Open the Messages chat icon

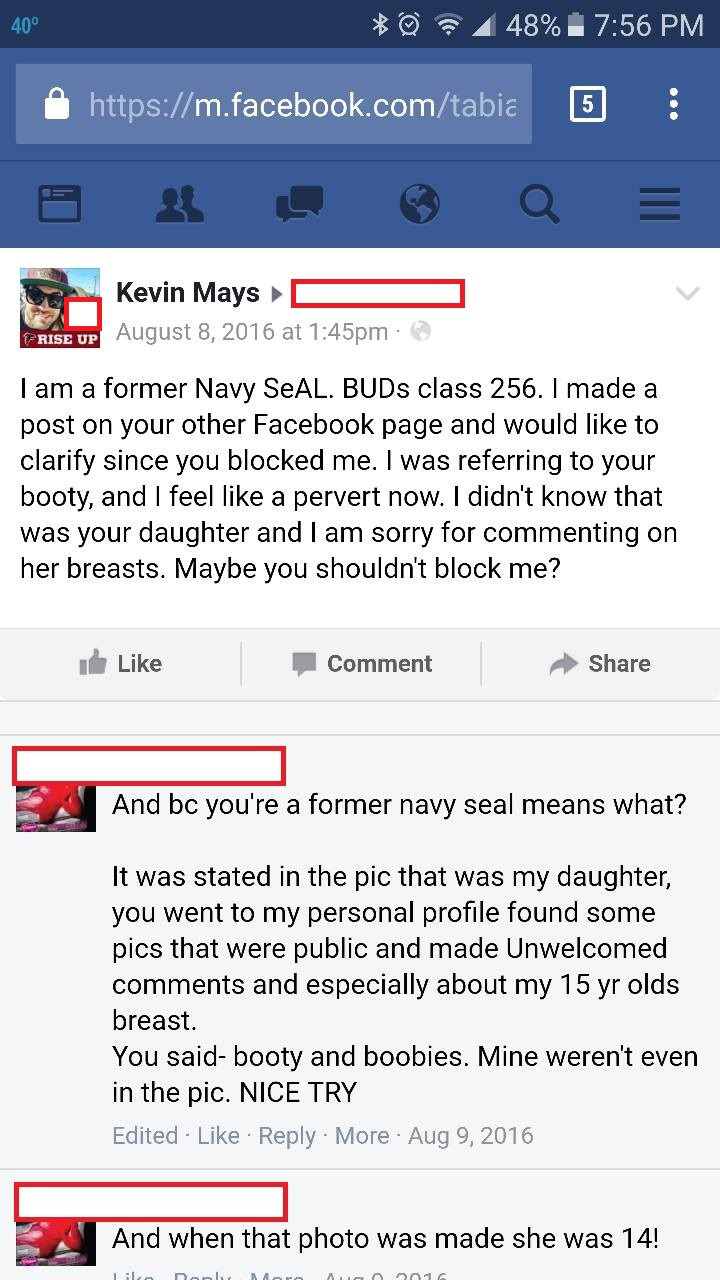[x=299, y=204]
